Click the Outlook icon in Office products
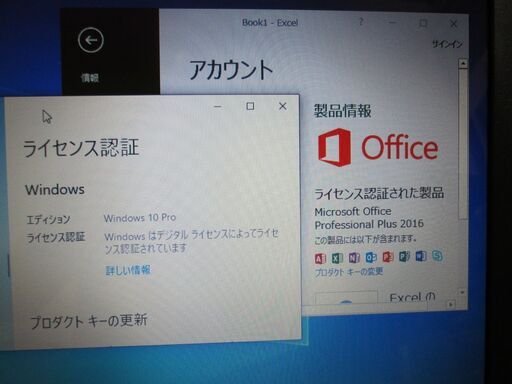 (x=371, y=257)
